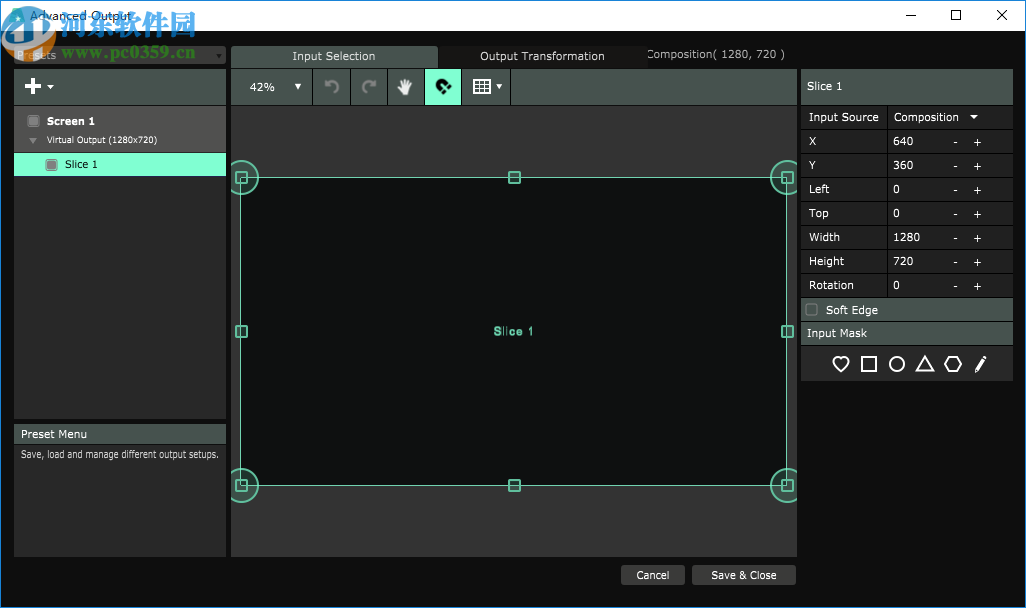Switch to the Output Transformation tab
Viewport: 1026px width, 608px height.
pyautogui.click(x=542, y=56)
